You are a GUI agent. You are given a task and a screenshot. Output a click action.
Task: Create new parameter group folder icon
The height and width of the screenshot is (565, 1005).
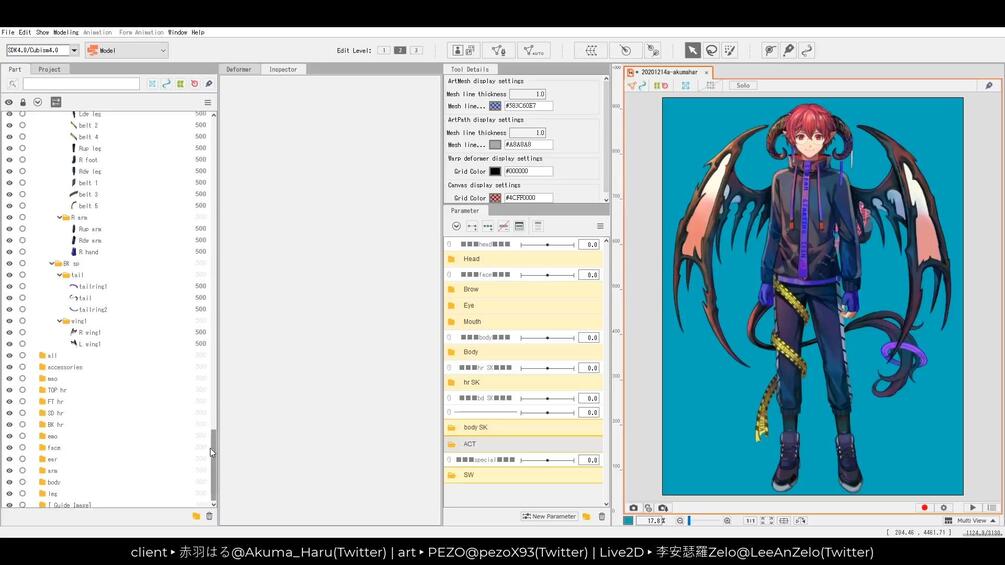click(586, 516)
